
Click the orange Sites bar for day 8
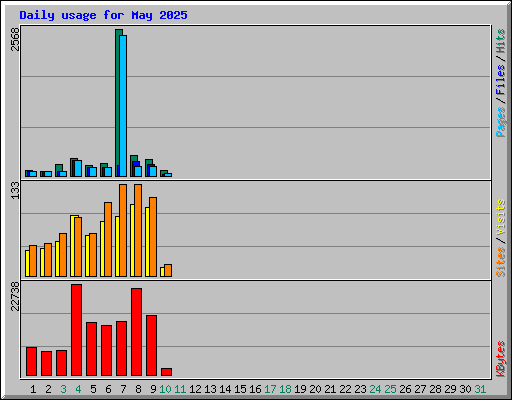tap(138, 230)
